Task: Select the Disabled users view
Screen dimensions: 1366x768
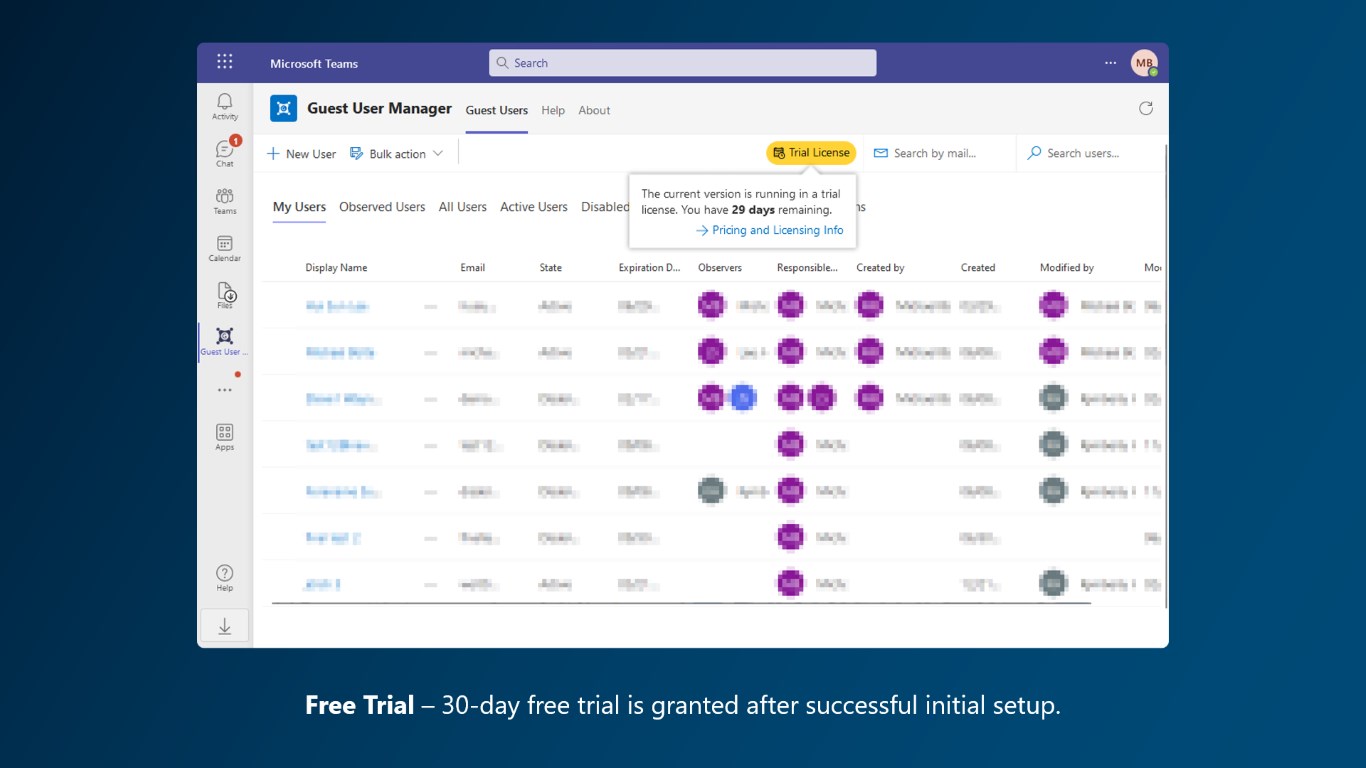Action: 605,207
